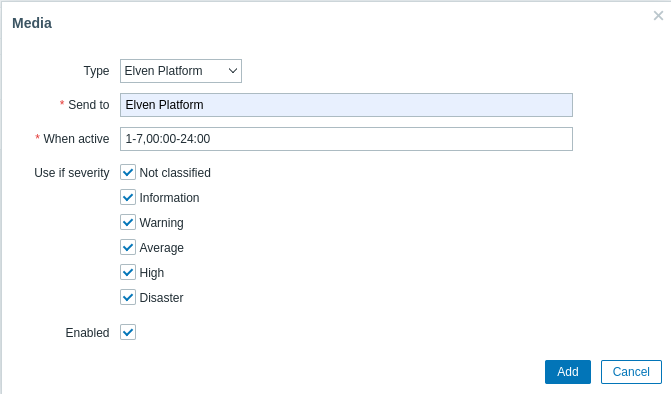Image resolution: width=671 pixels, height=394 pixels.
Task: Click the chevron arrow in the Type selector
Action: point(233,71)
